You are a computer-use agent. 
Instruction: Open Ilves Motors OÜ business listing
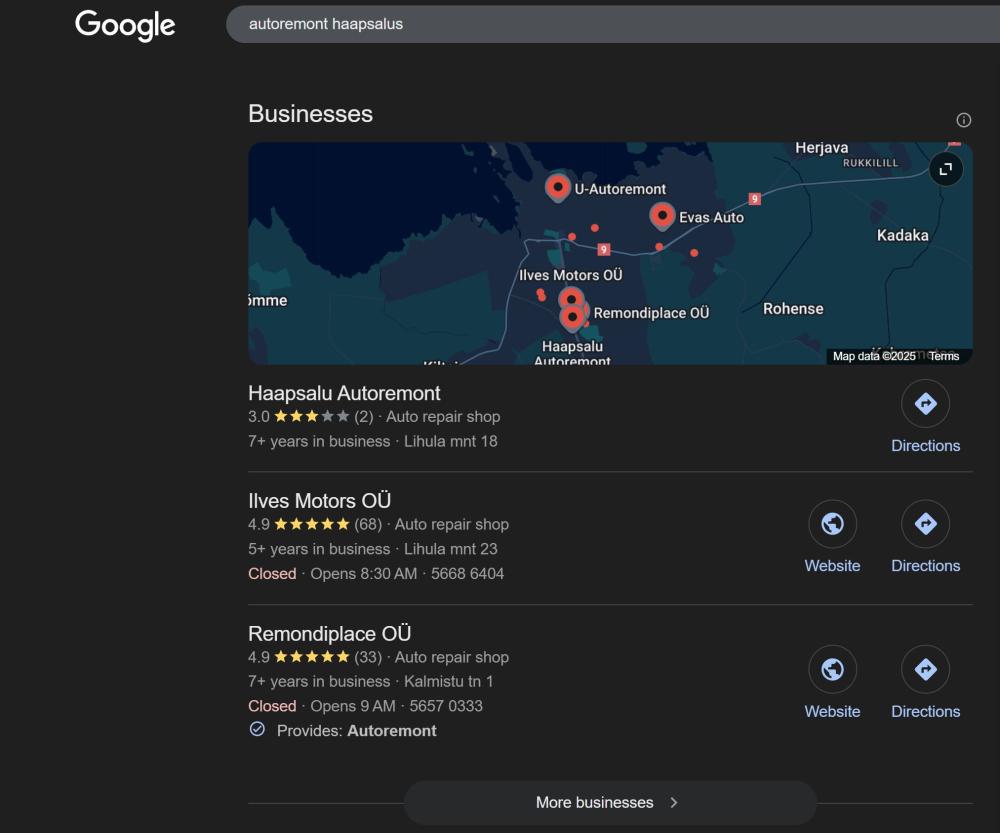tap(319, 500)
